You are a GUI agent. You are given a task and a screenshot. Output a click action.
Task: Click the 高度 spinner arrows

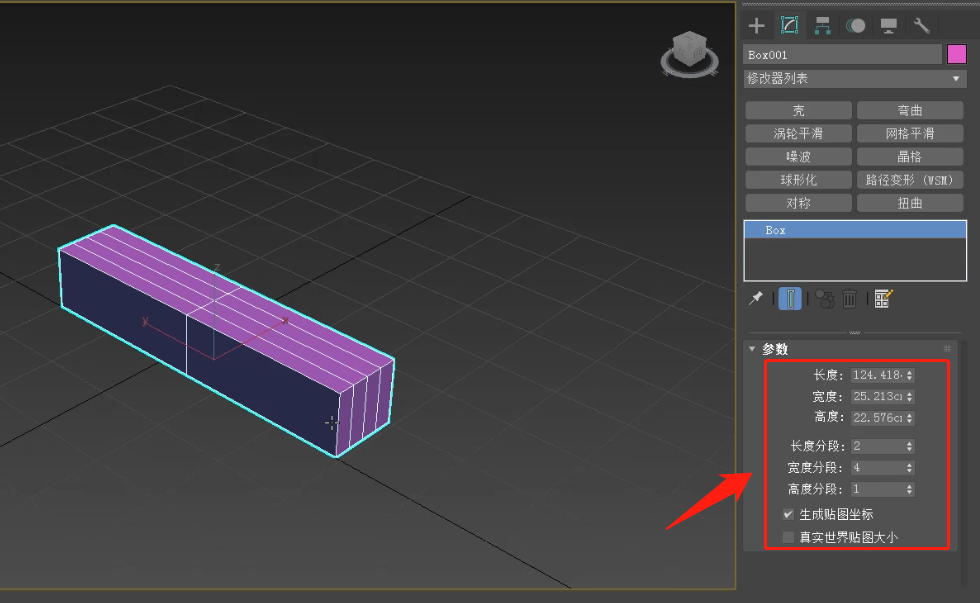pos(909,417)
